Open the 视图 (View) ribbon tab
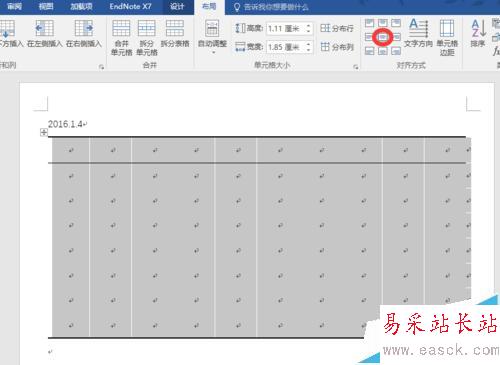The image size is (500, 365). pos(46,6)
